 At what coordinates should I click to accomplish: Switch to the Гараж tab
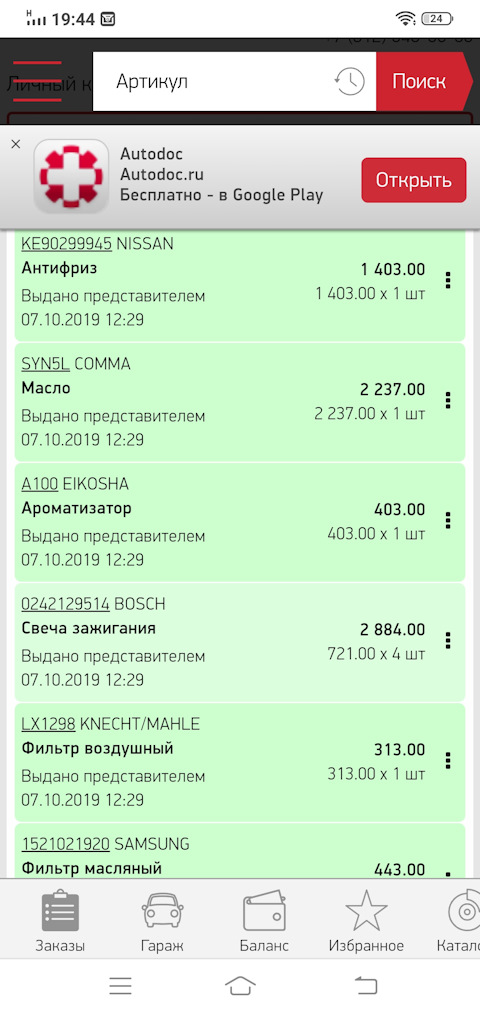(x=162, y=921)
